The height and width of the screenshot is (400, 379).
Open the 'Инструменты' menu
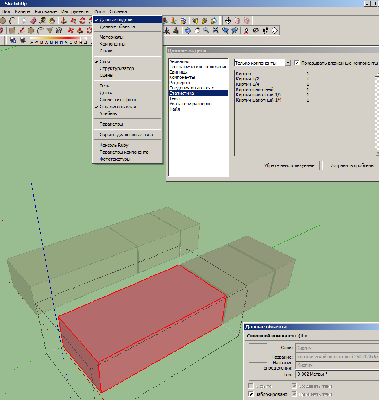click(x=75, y=12)
